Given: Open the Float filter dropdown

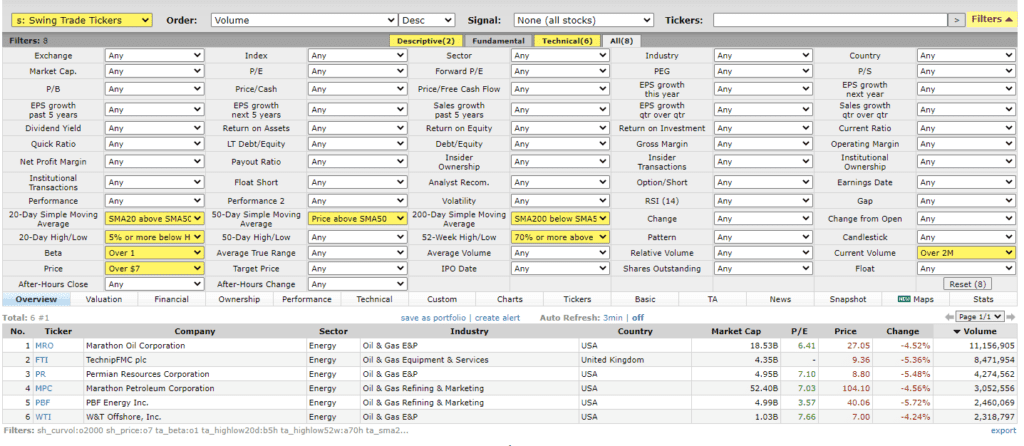Looking at the screenshot, I should [x=967, y=268].
